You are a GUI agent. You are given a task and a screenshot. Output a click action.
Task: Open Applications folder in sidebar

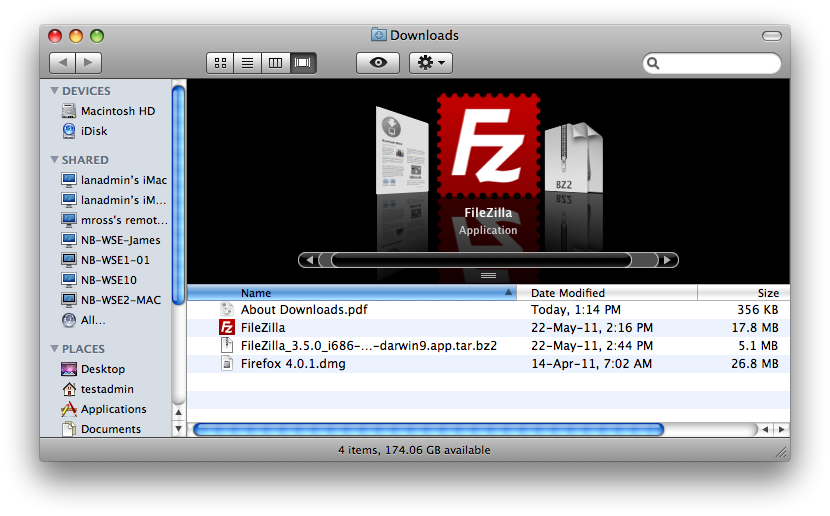[104, 409]
